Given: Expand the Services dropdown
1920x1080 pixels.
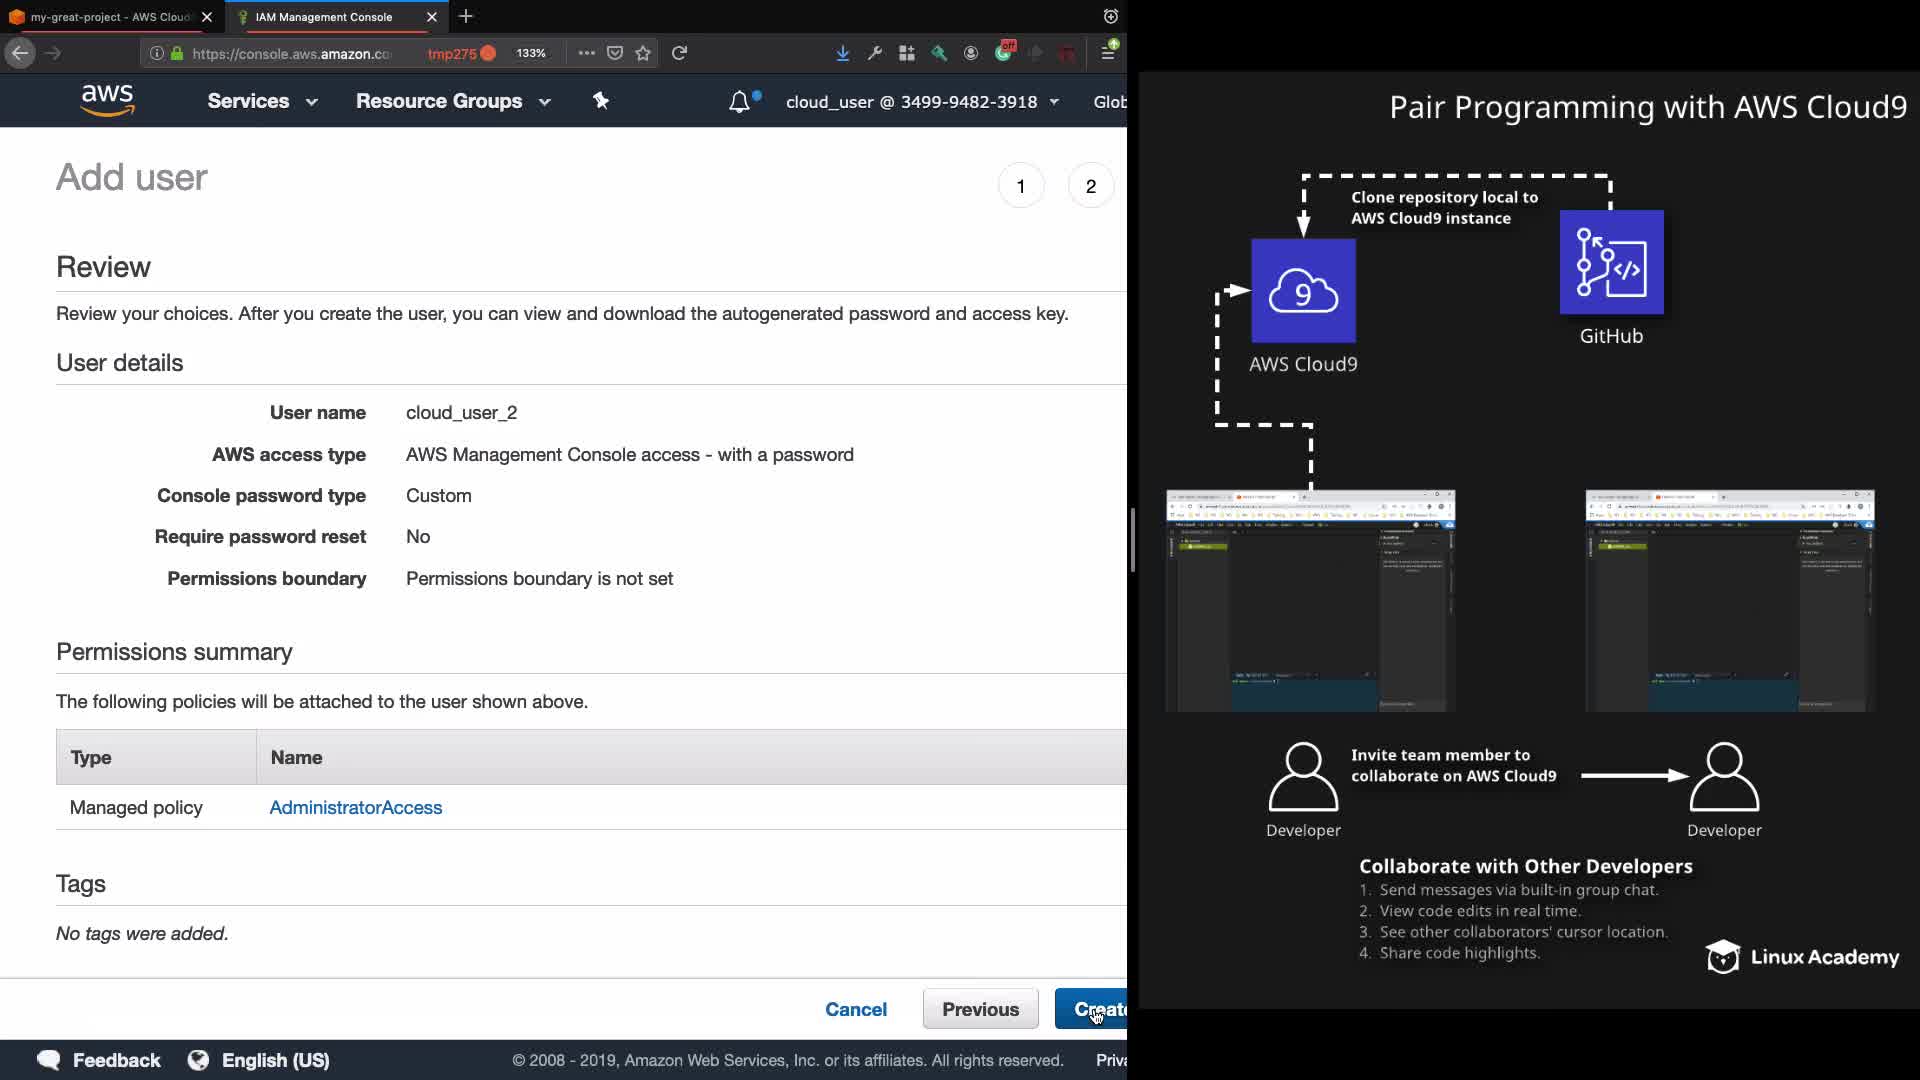Looking at the screenshot, I should pos(262,101).
